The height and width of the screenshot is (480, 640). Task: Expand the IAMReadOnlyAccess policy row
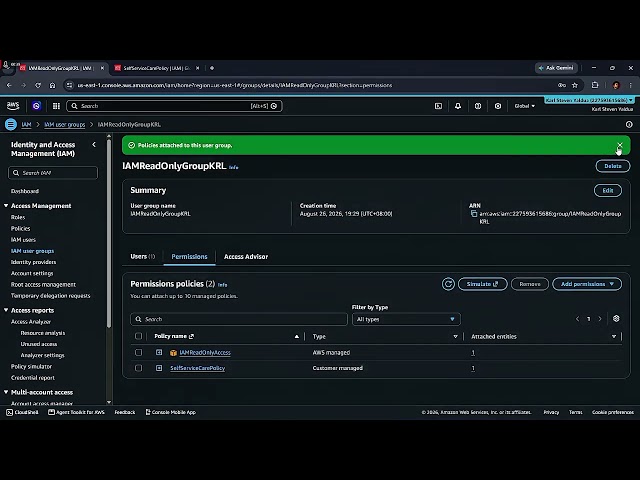(159, 352)
